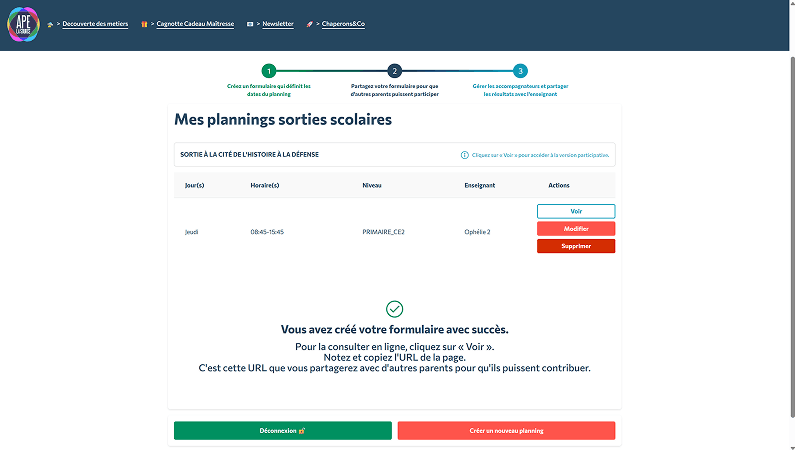Click the Niveau column header

tap(372, 185)
